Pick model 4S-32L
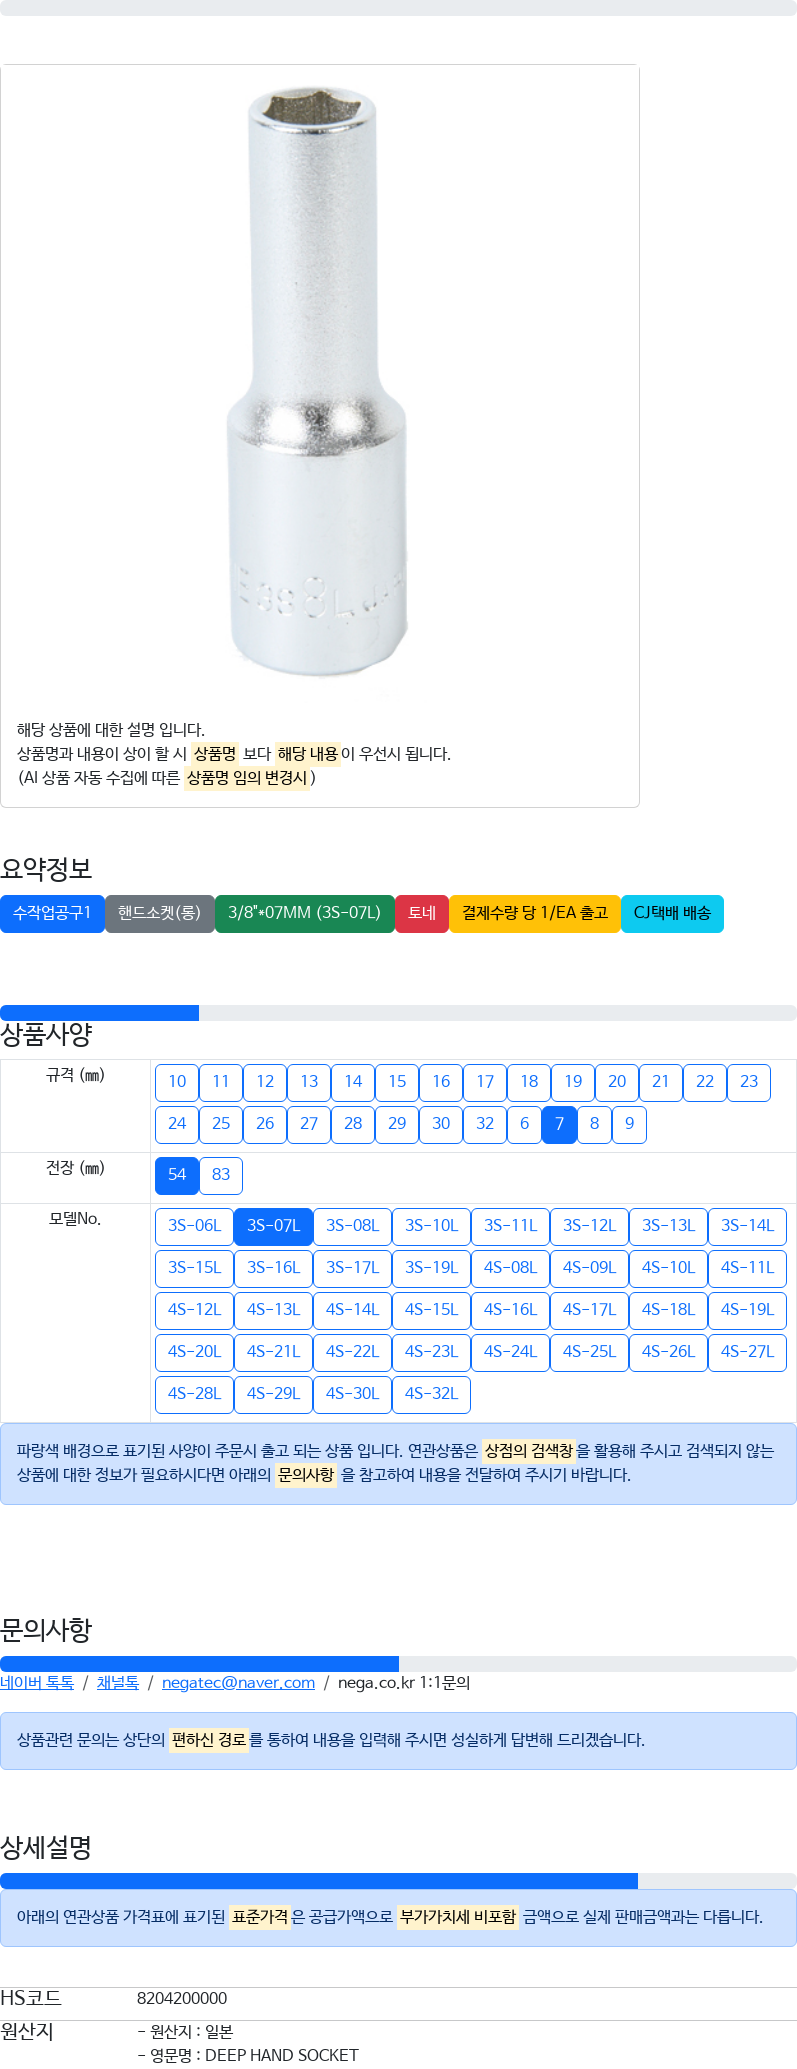 (x=431, y=1394)
